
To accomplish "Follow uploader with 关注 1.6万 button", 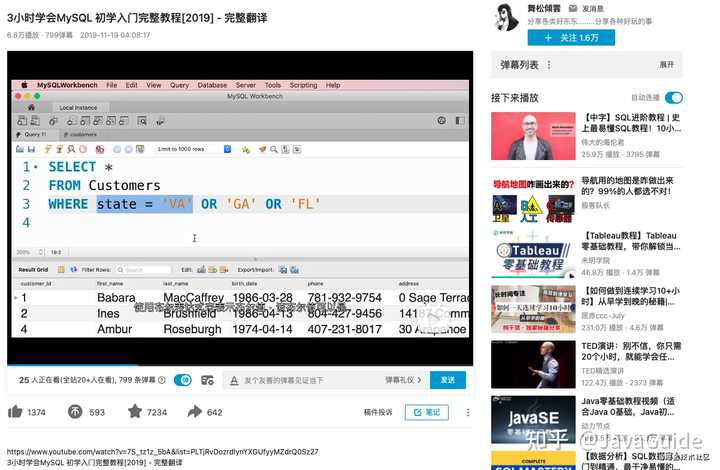I will click(x=571, y=38).
